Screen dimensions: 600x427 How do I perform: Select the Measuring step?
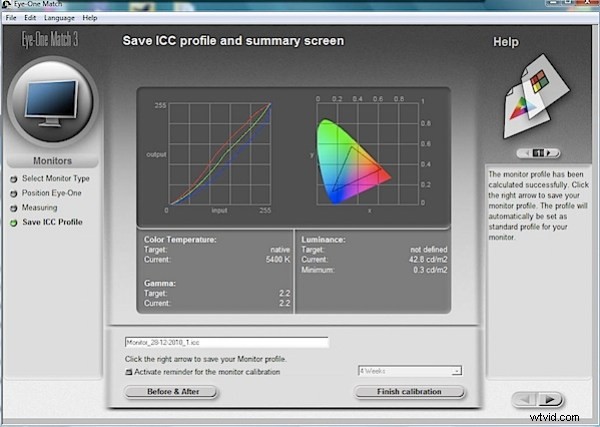coord(39,207)
